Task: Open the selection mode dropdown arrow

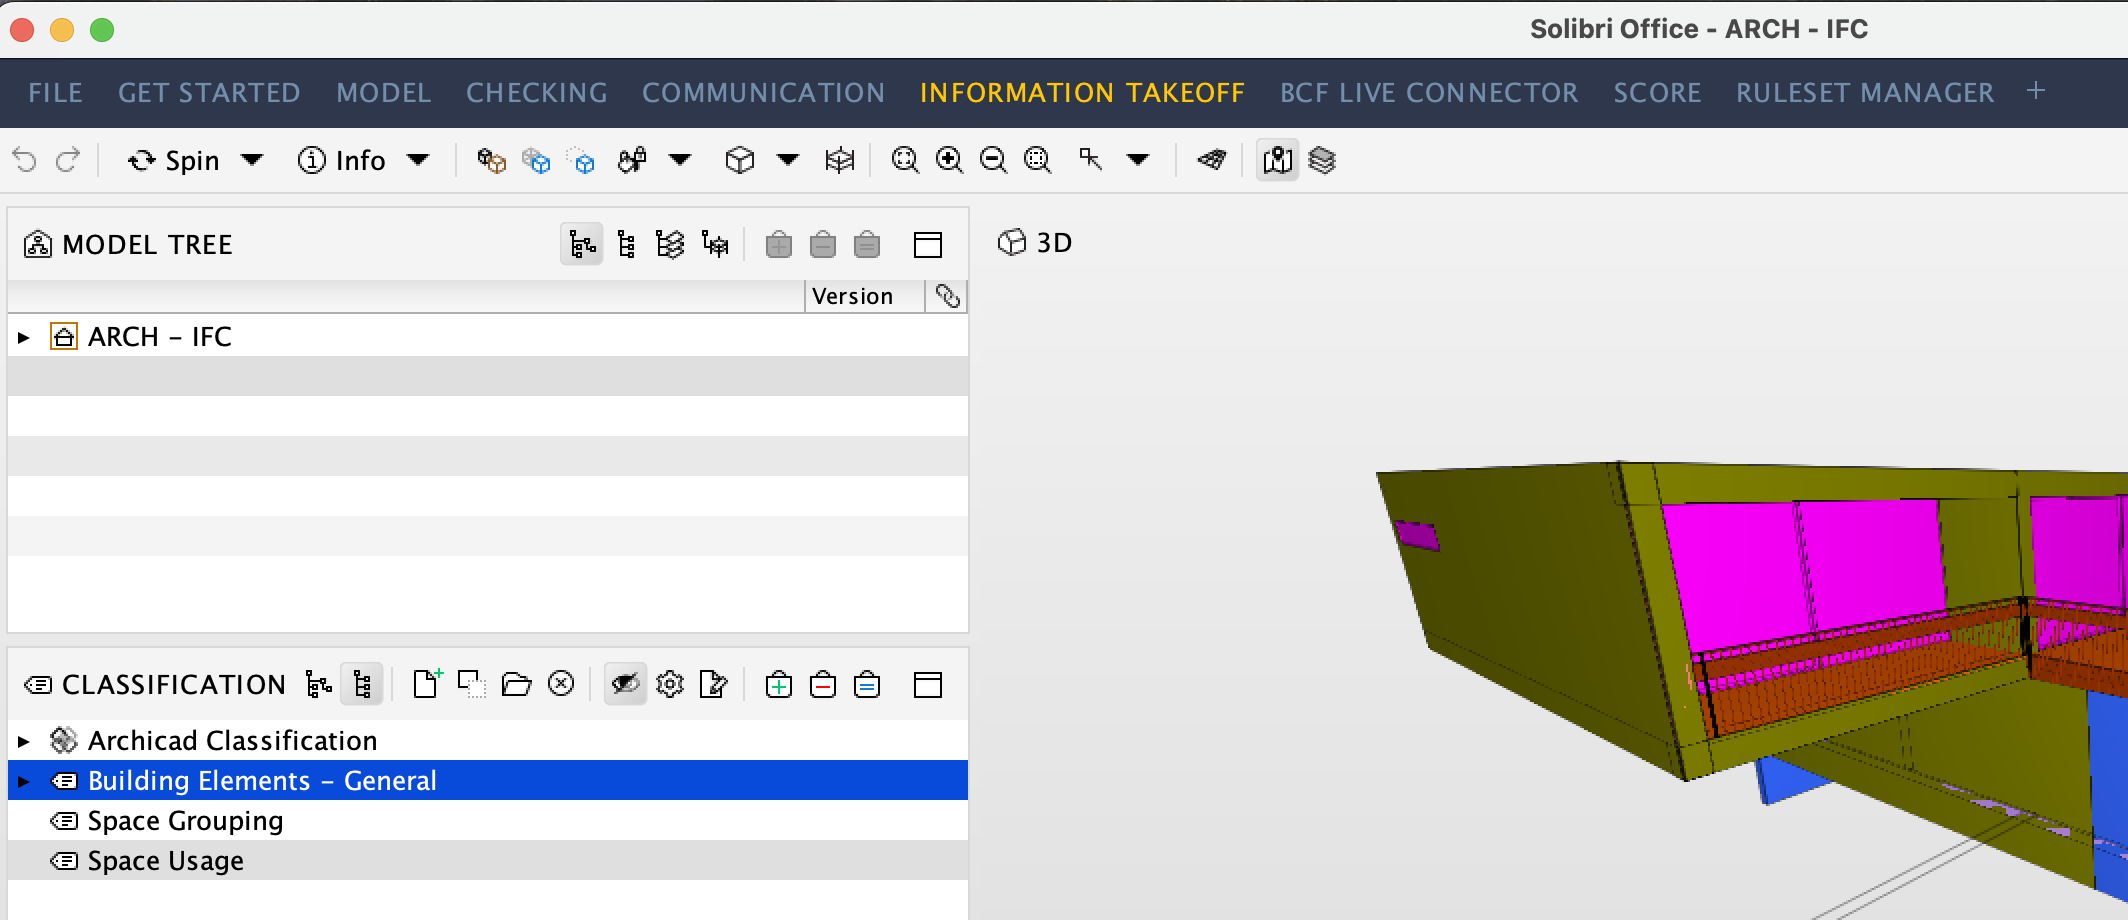Action: [1138, 160]
